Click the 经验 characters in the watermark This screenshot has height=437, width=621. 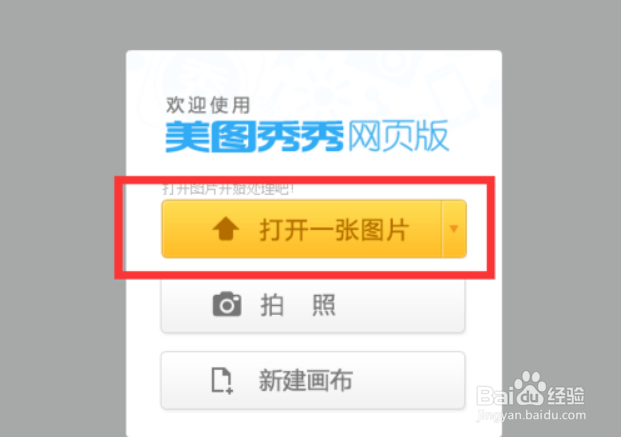point(566,395)
